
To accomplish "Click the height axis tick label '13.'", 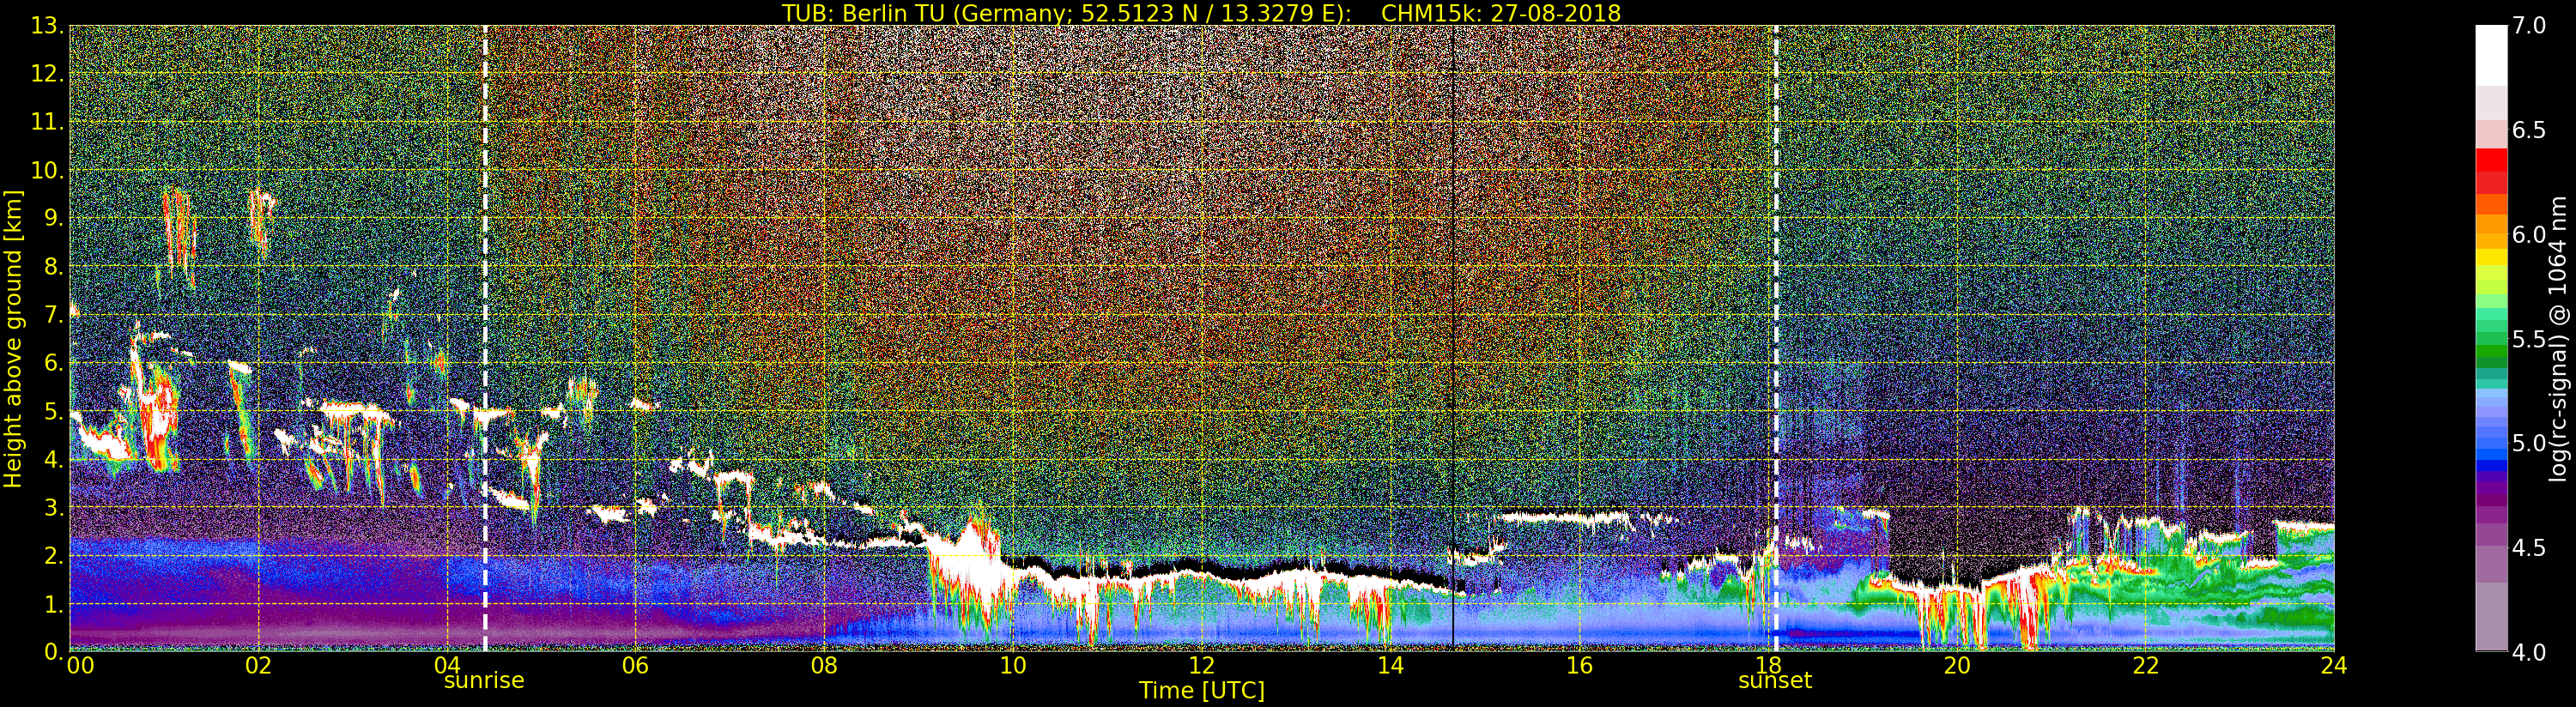I will point(46,26).
